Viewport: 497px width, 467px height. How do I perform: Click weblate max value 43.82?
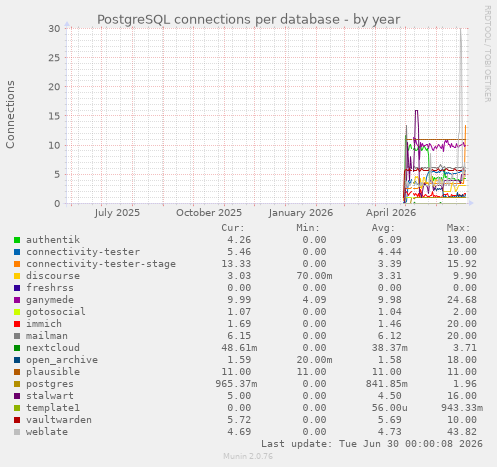462,432
